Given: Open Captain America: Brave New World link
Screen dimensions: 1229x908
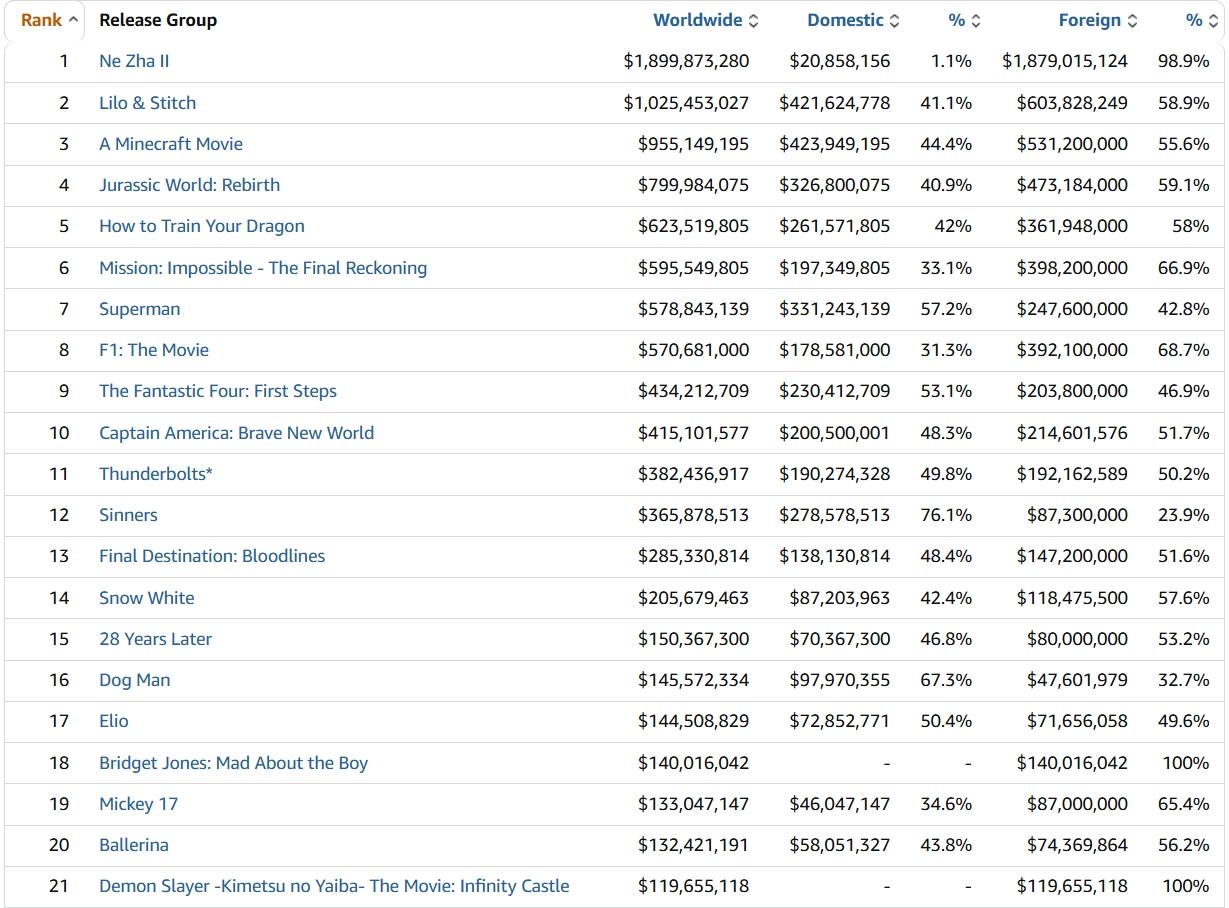Looking at the screenshot, I should click(x=236, y=433).
